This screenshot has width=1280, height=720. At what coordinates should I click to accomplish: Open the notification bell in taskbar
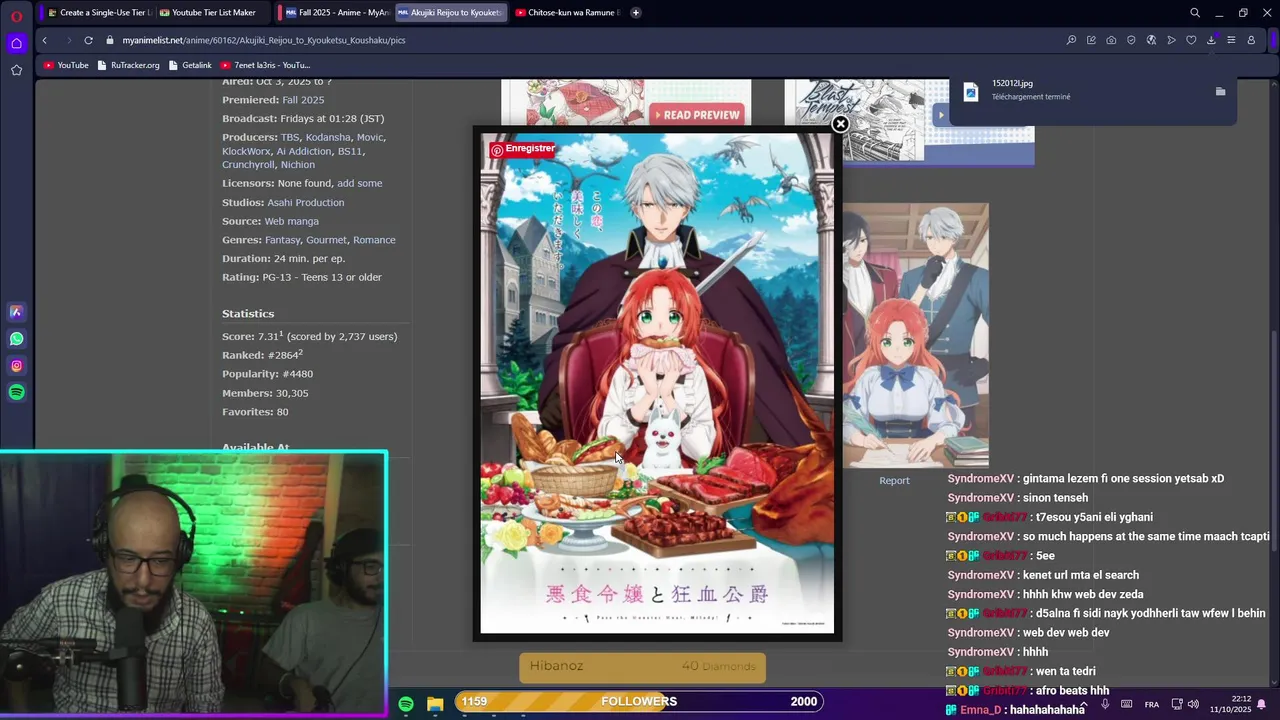(x=1261, y=704)
